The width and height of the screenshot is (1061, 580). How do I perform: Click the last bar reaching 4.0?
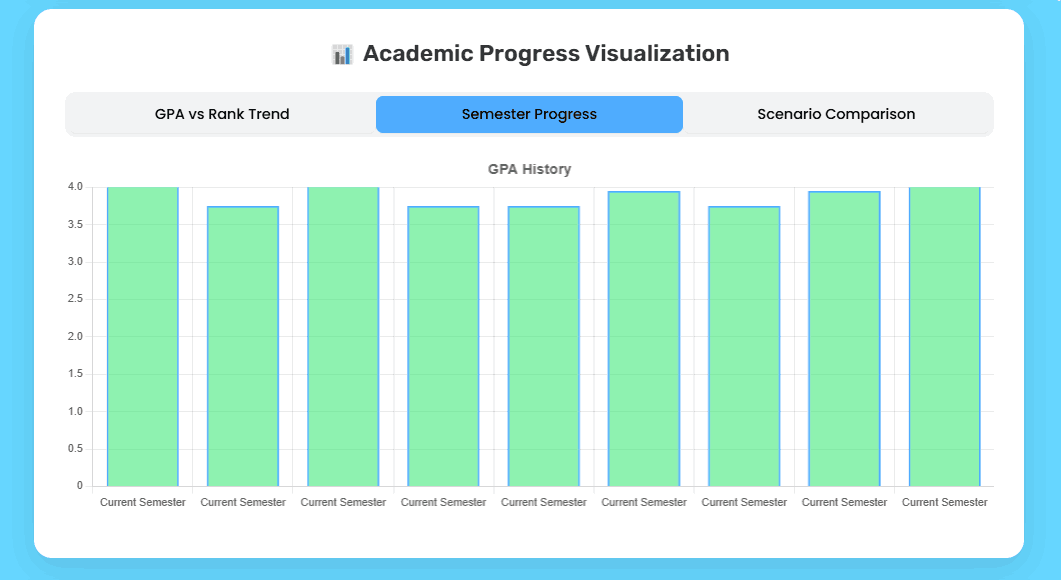(x=944, y=335)
